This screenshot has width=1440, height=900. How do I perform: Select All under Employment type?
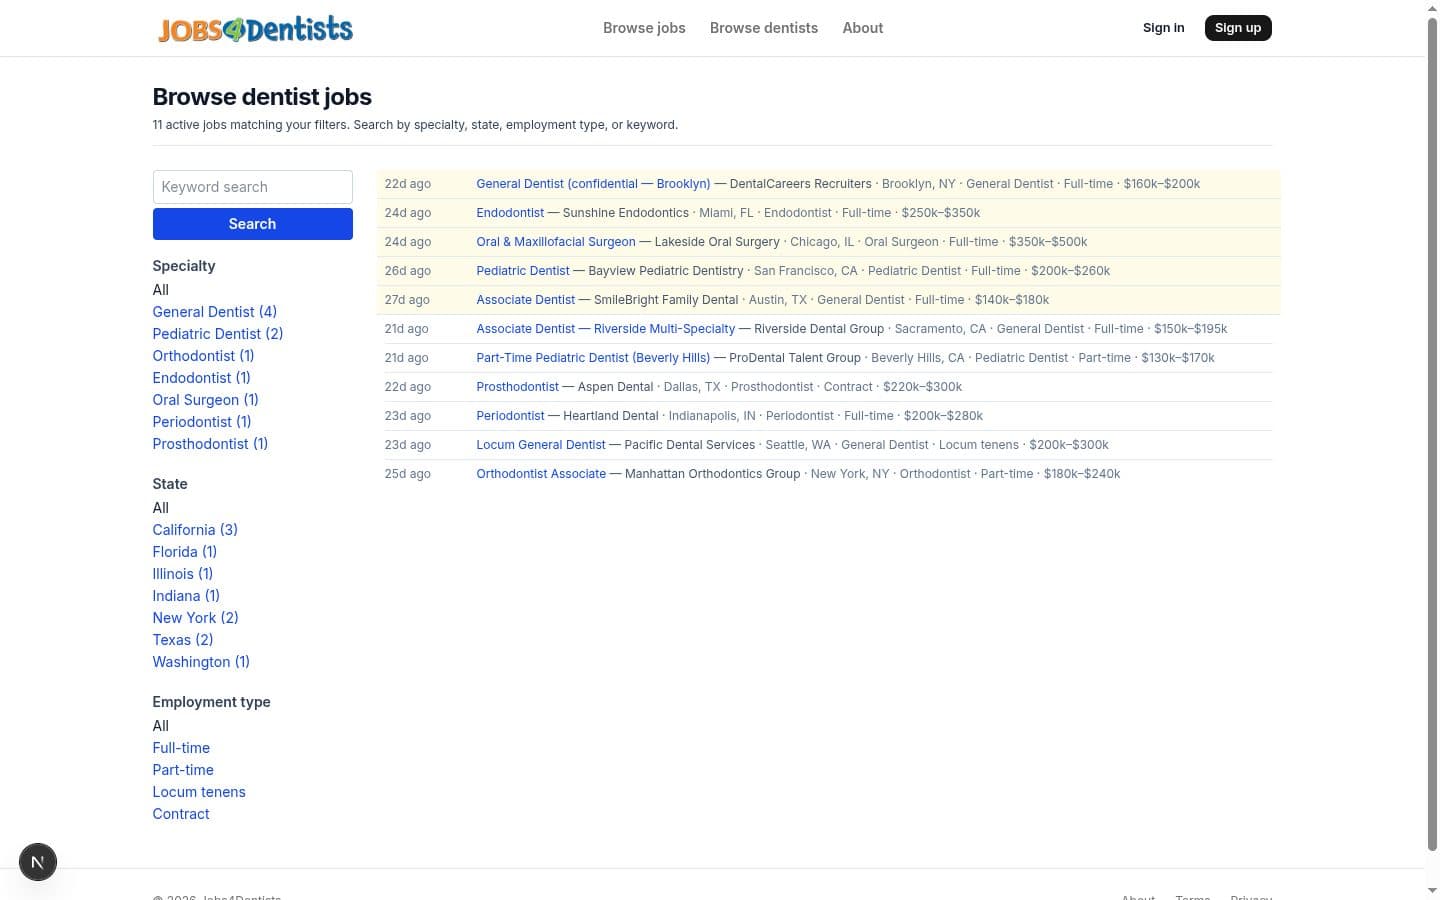tap(160, 726)
